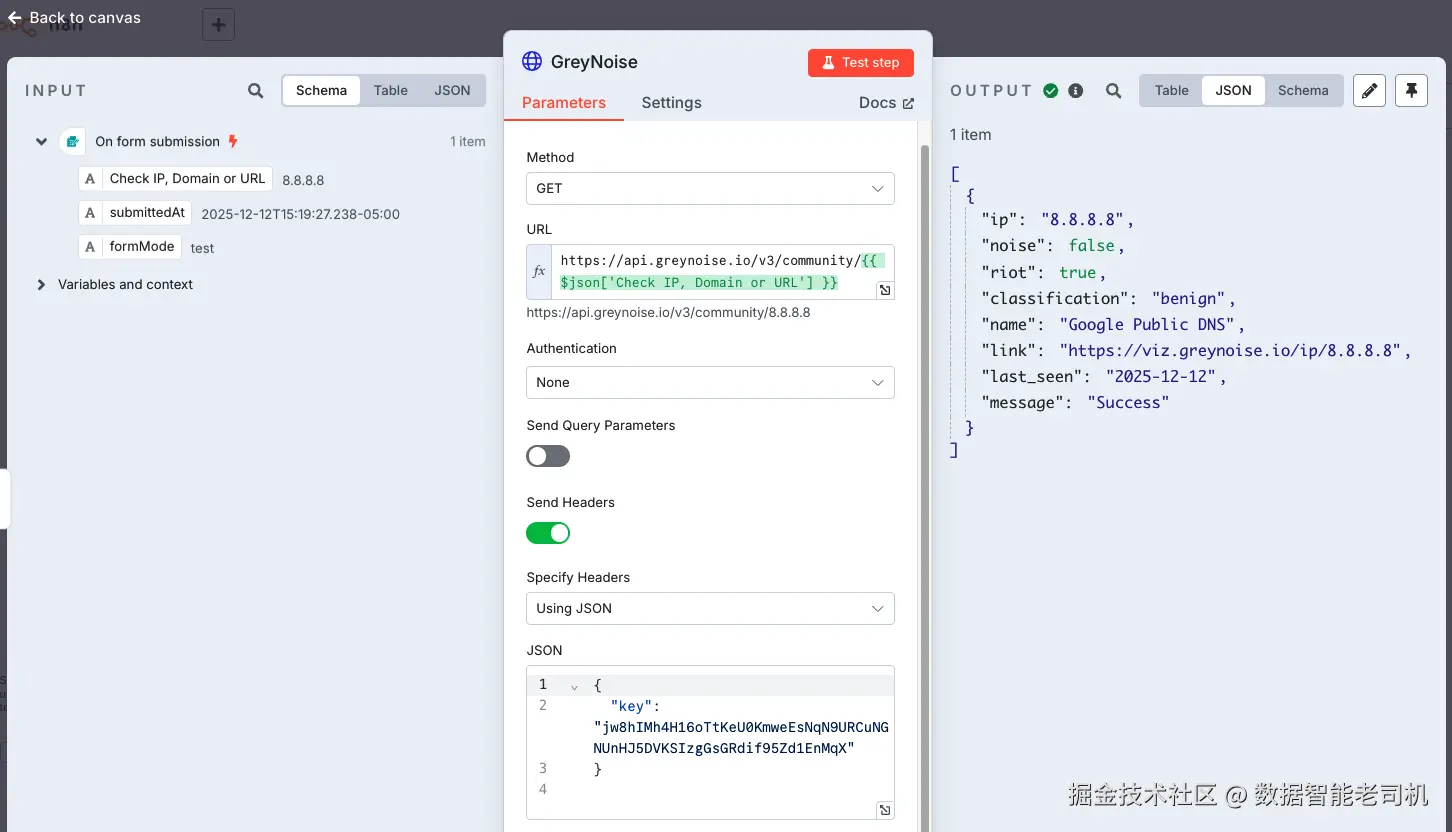This screenshot has height=832, width=1452.
Task: Click inside the JSON headers editor
Action: [x=710, y=743]
